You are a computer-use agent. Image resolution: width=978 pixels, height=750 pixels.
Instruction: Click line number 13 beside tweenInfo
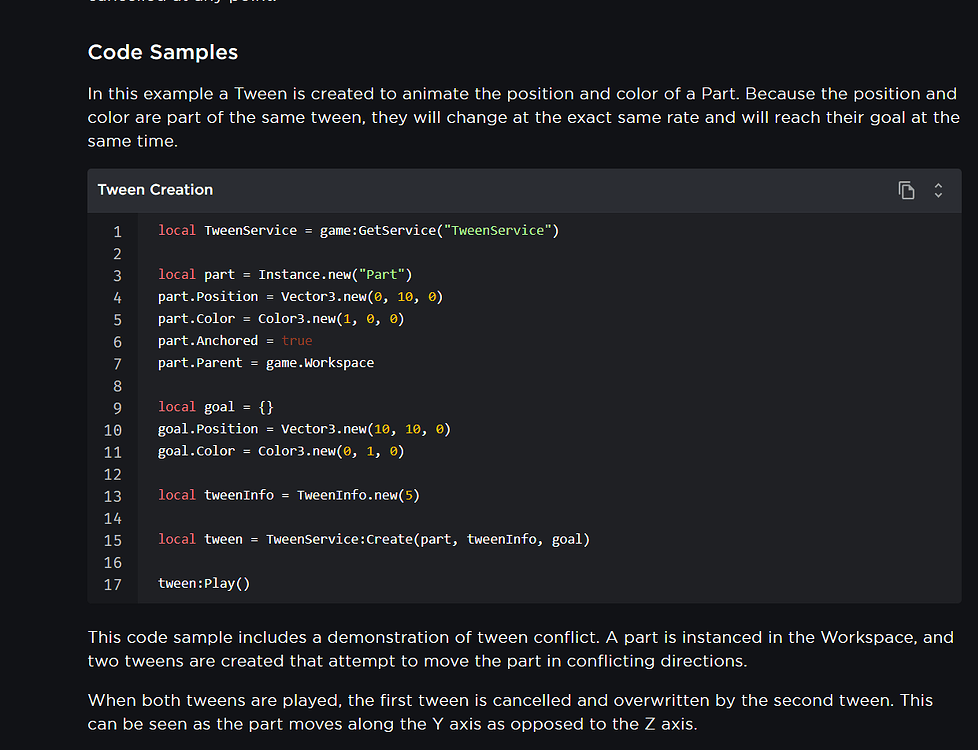click(x=112, y=495)
